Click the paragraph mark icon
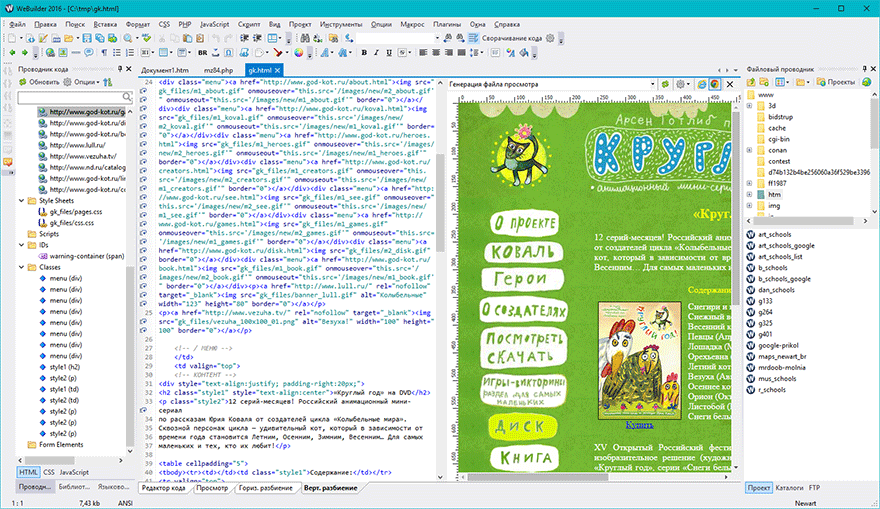880x509 pixels. click(104, 53)
